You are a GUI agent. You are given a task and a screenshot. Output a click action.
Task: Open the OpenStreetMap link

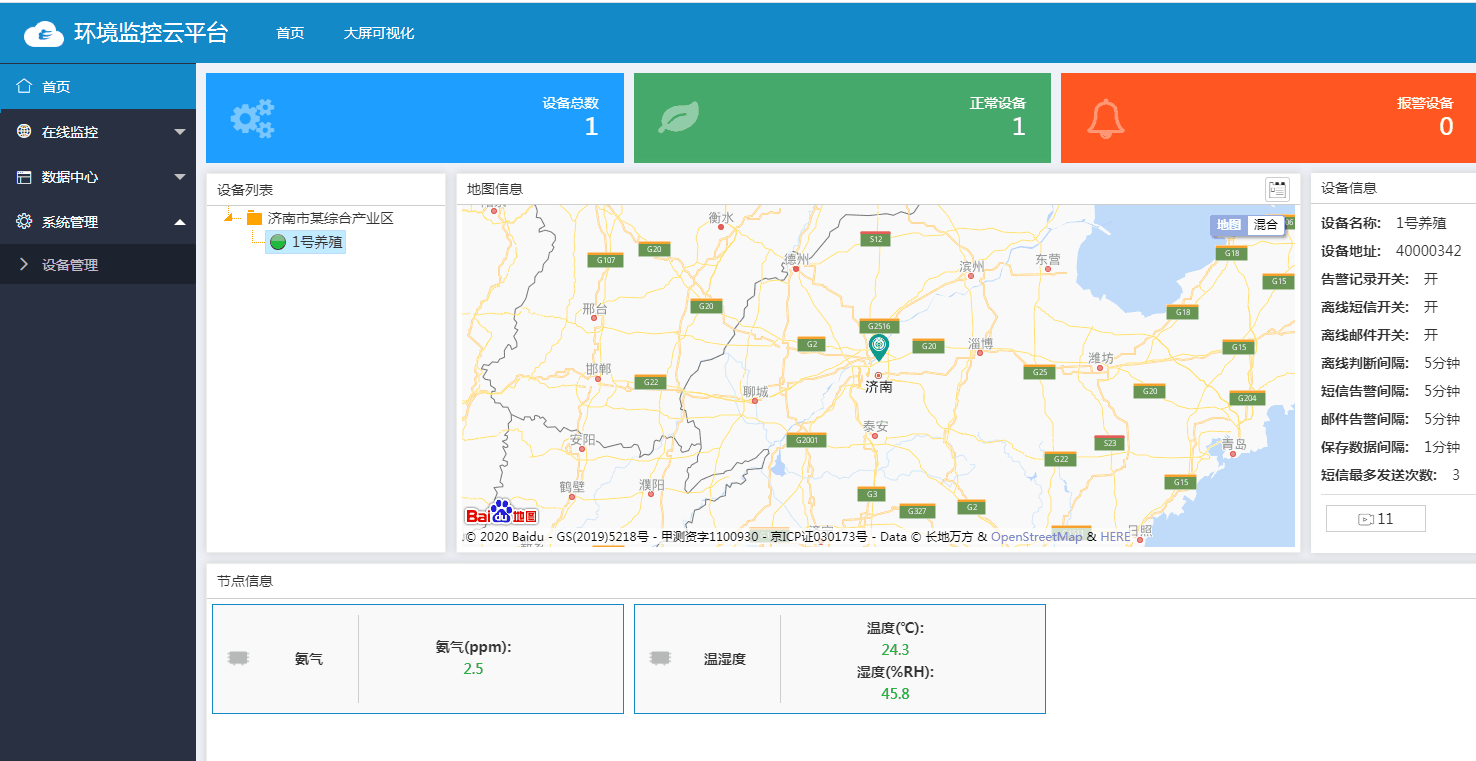coord(1037,537)
